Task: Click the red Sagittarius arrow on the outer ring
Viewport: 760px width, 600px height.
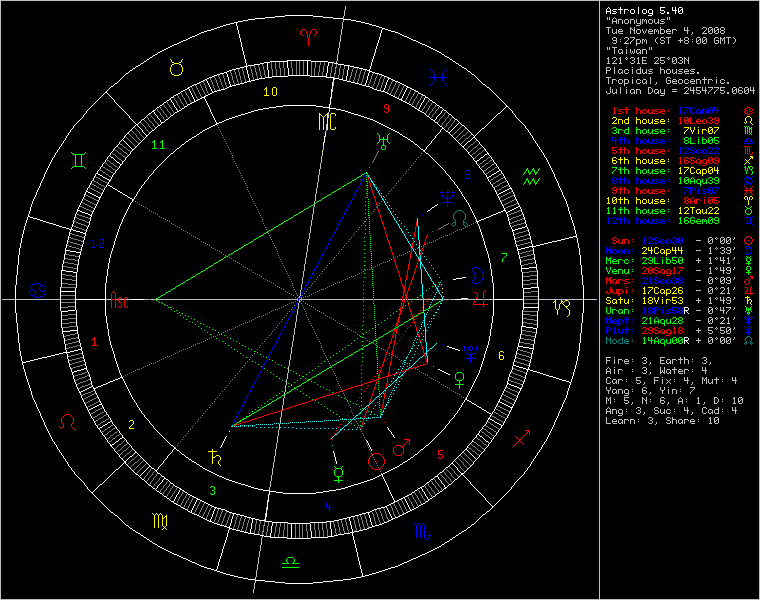Action: 522,439
